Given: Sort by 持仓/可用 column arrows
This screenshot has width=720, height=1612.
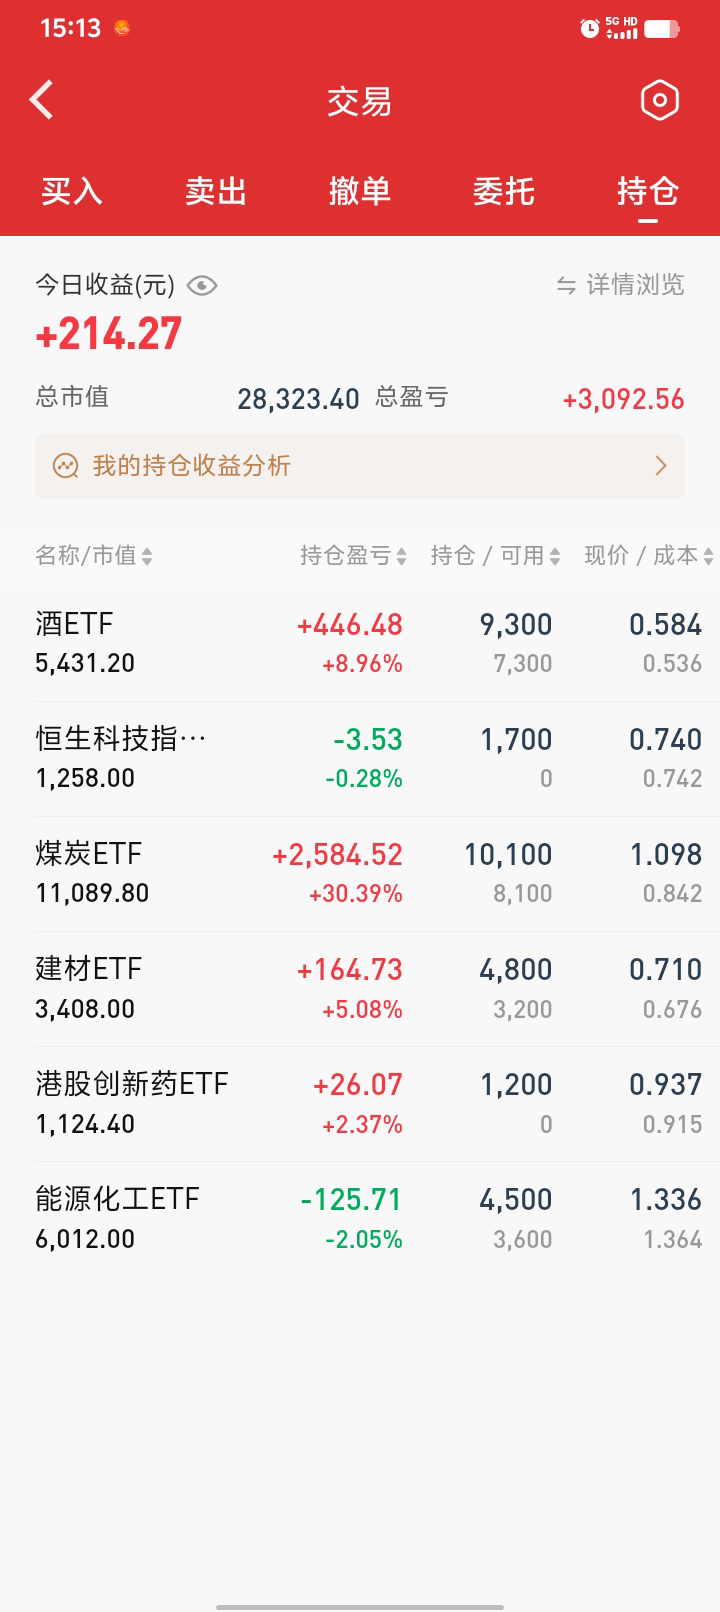Looking at the screenshot, I should coord(555,556).
